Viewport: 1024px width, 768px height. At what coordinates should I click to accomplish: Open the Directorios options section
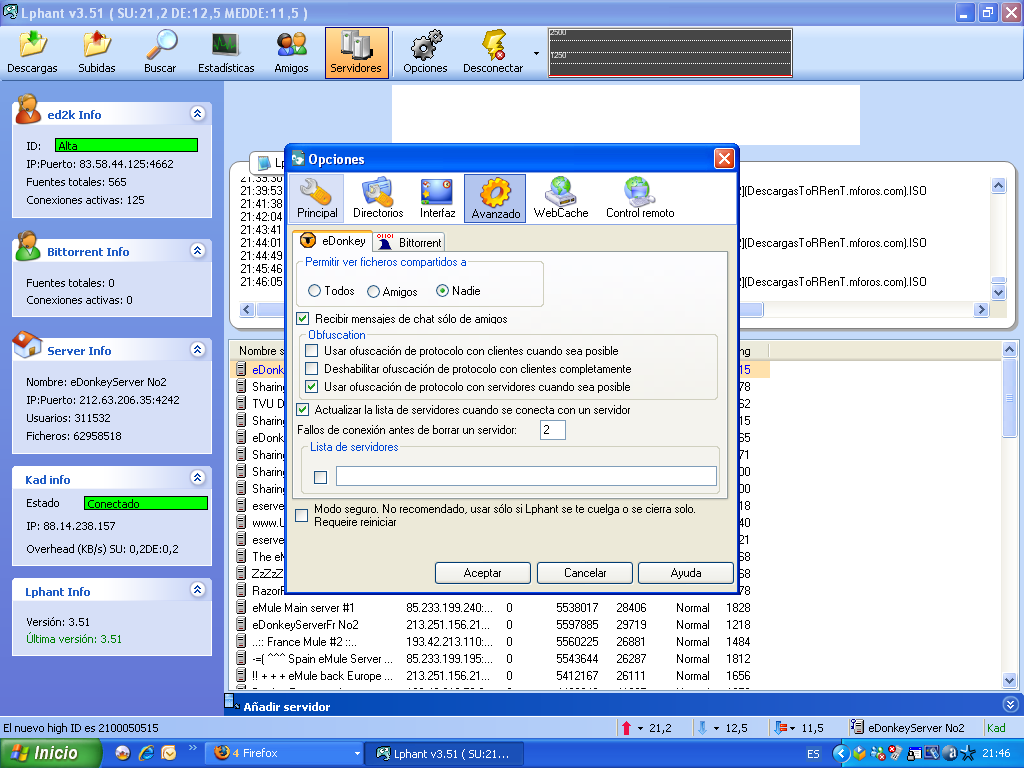378,199
